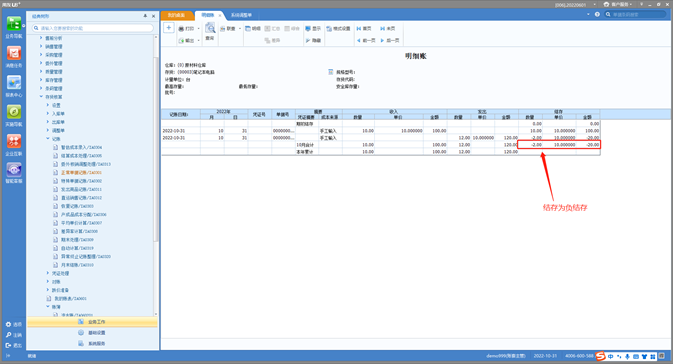Open 结算成本处理/IA0305 item
This screenshot has height=364, width=673.
click(x=81, y=156)
